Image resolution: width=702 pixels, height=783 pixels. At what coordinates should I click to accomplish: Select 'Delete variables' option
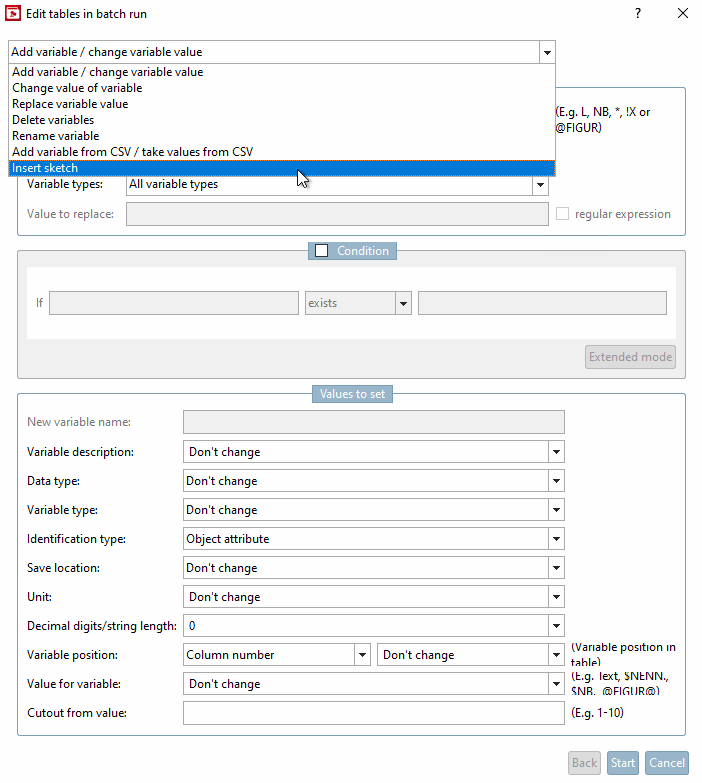coord(282,120)
